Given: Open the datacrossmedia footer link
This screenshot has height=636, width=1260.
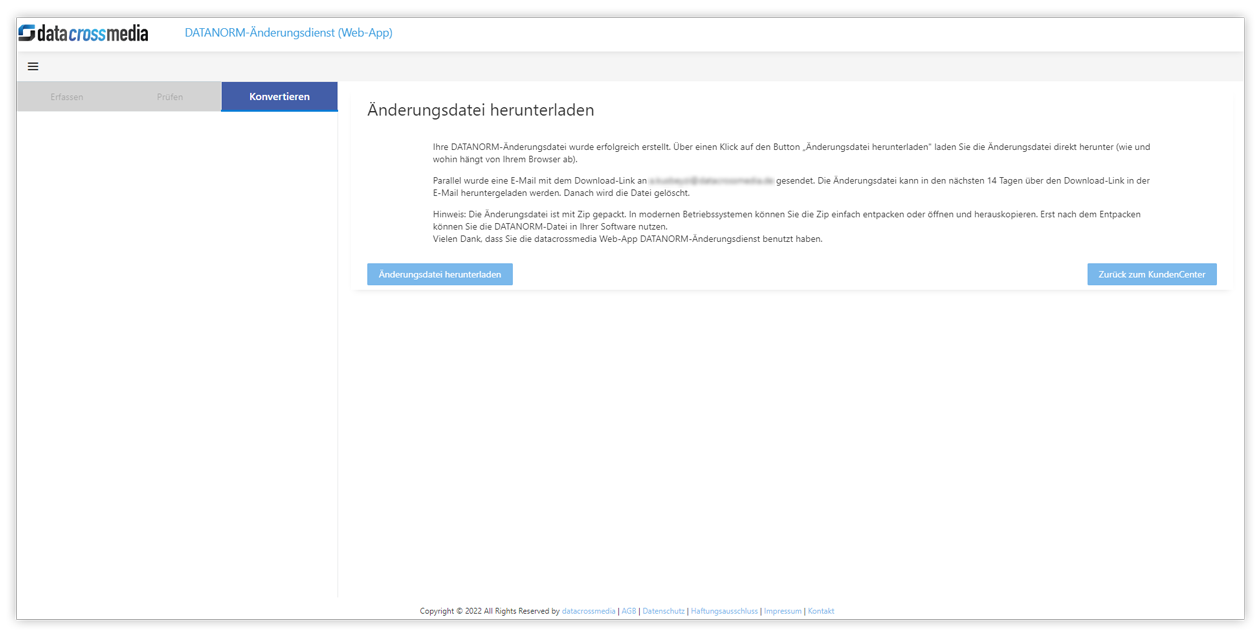Looking at the screenshot, I should coord(589,611).
